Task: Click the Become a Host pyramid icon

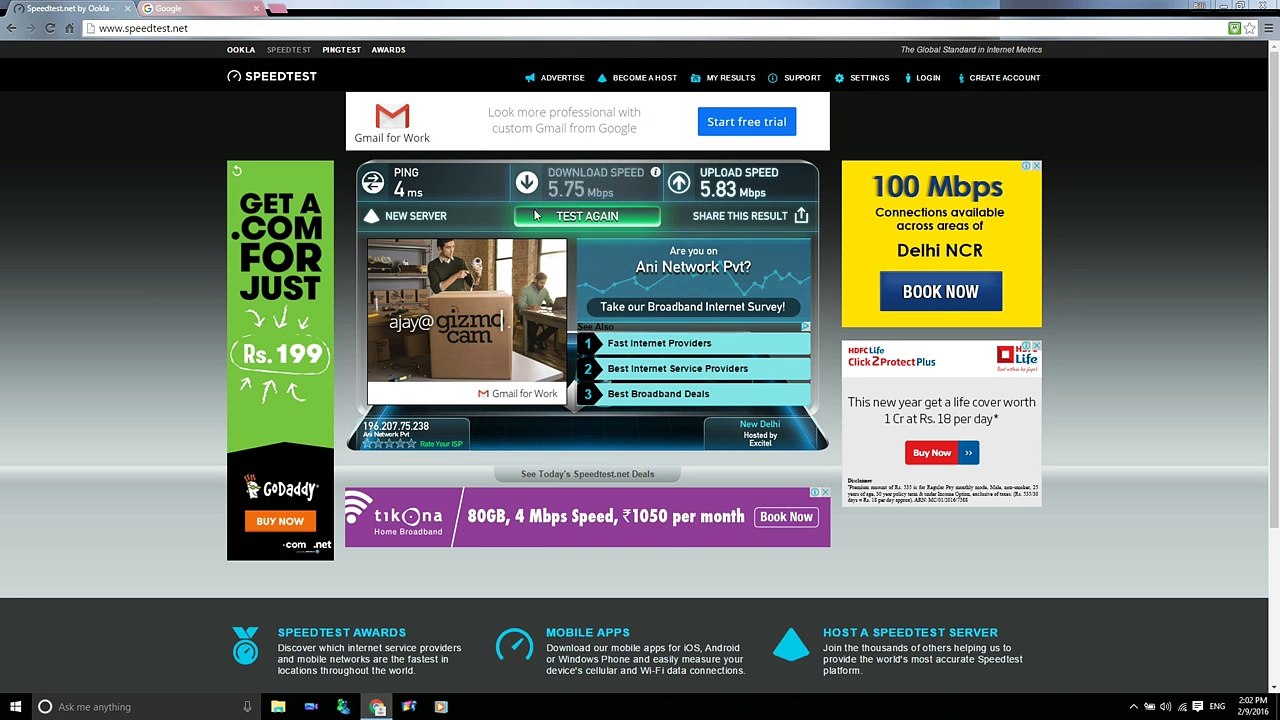Action: coord(602,78)
